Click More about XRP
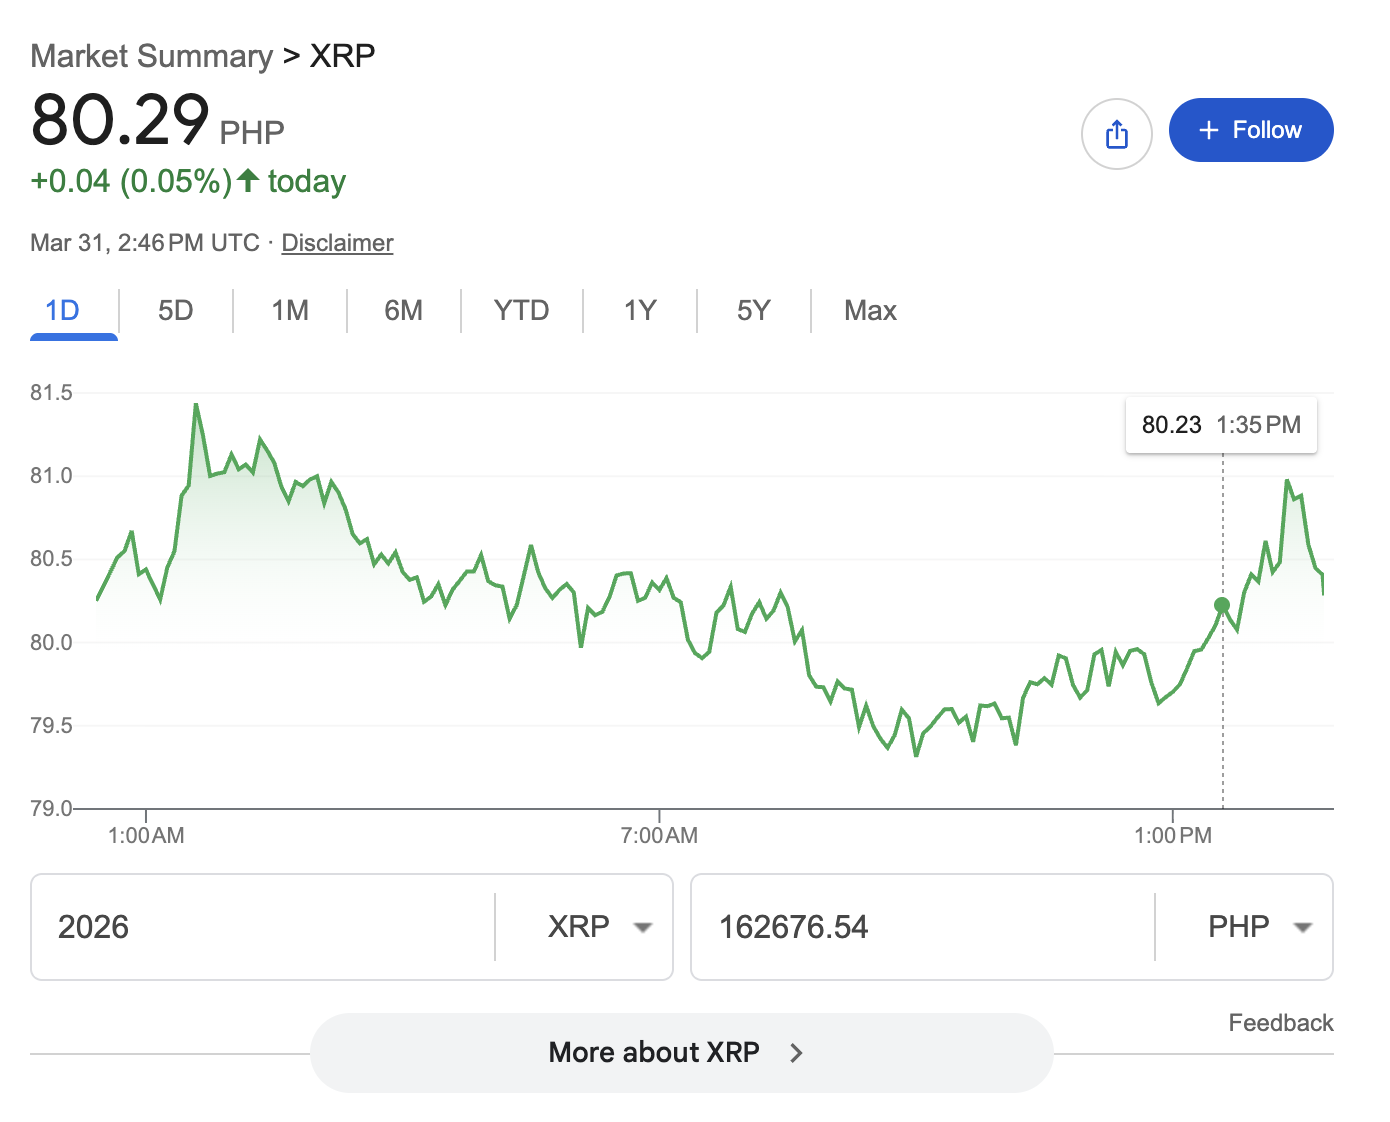The width and height of the screenshot is (1390, 1122). point(654,1052)
